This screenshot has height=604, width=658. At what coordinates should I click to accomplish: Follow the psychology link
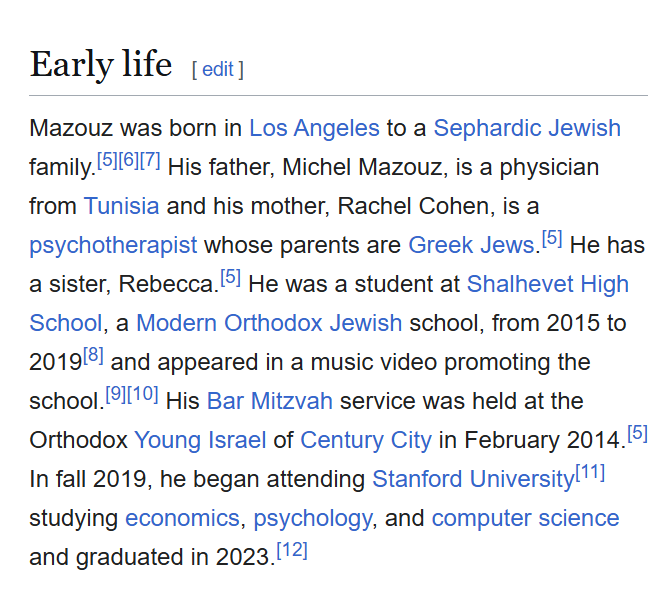pos(313,518)
